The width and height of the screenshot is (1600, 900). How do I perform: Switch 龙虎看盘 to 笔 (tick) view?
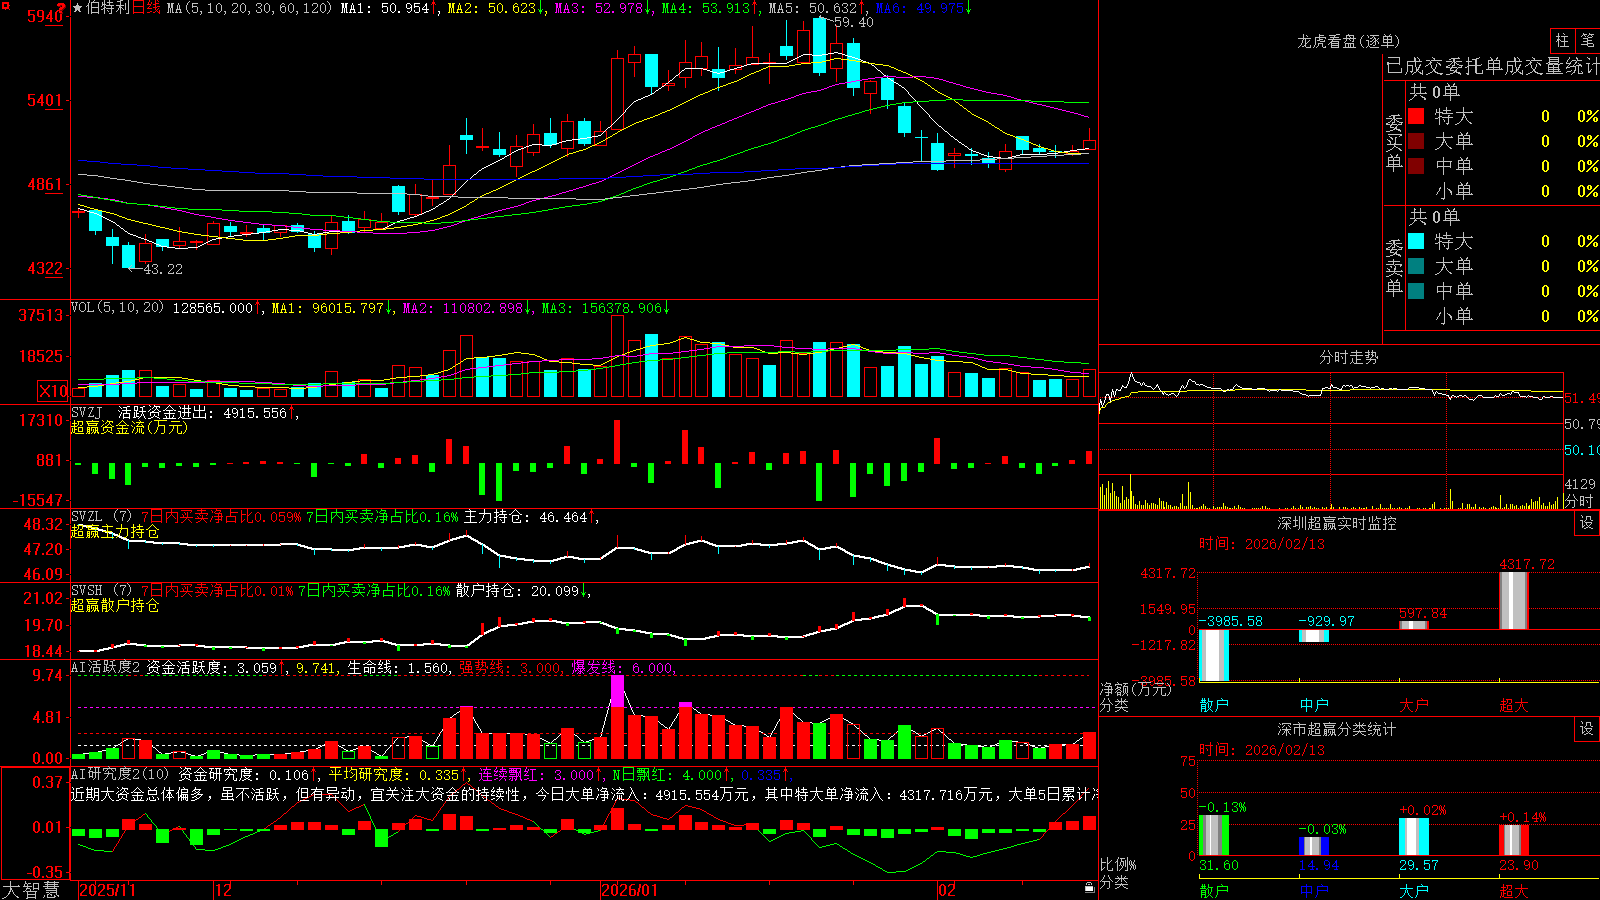[1588, 41]
